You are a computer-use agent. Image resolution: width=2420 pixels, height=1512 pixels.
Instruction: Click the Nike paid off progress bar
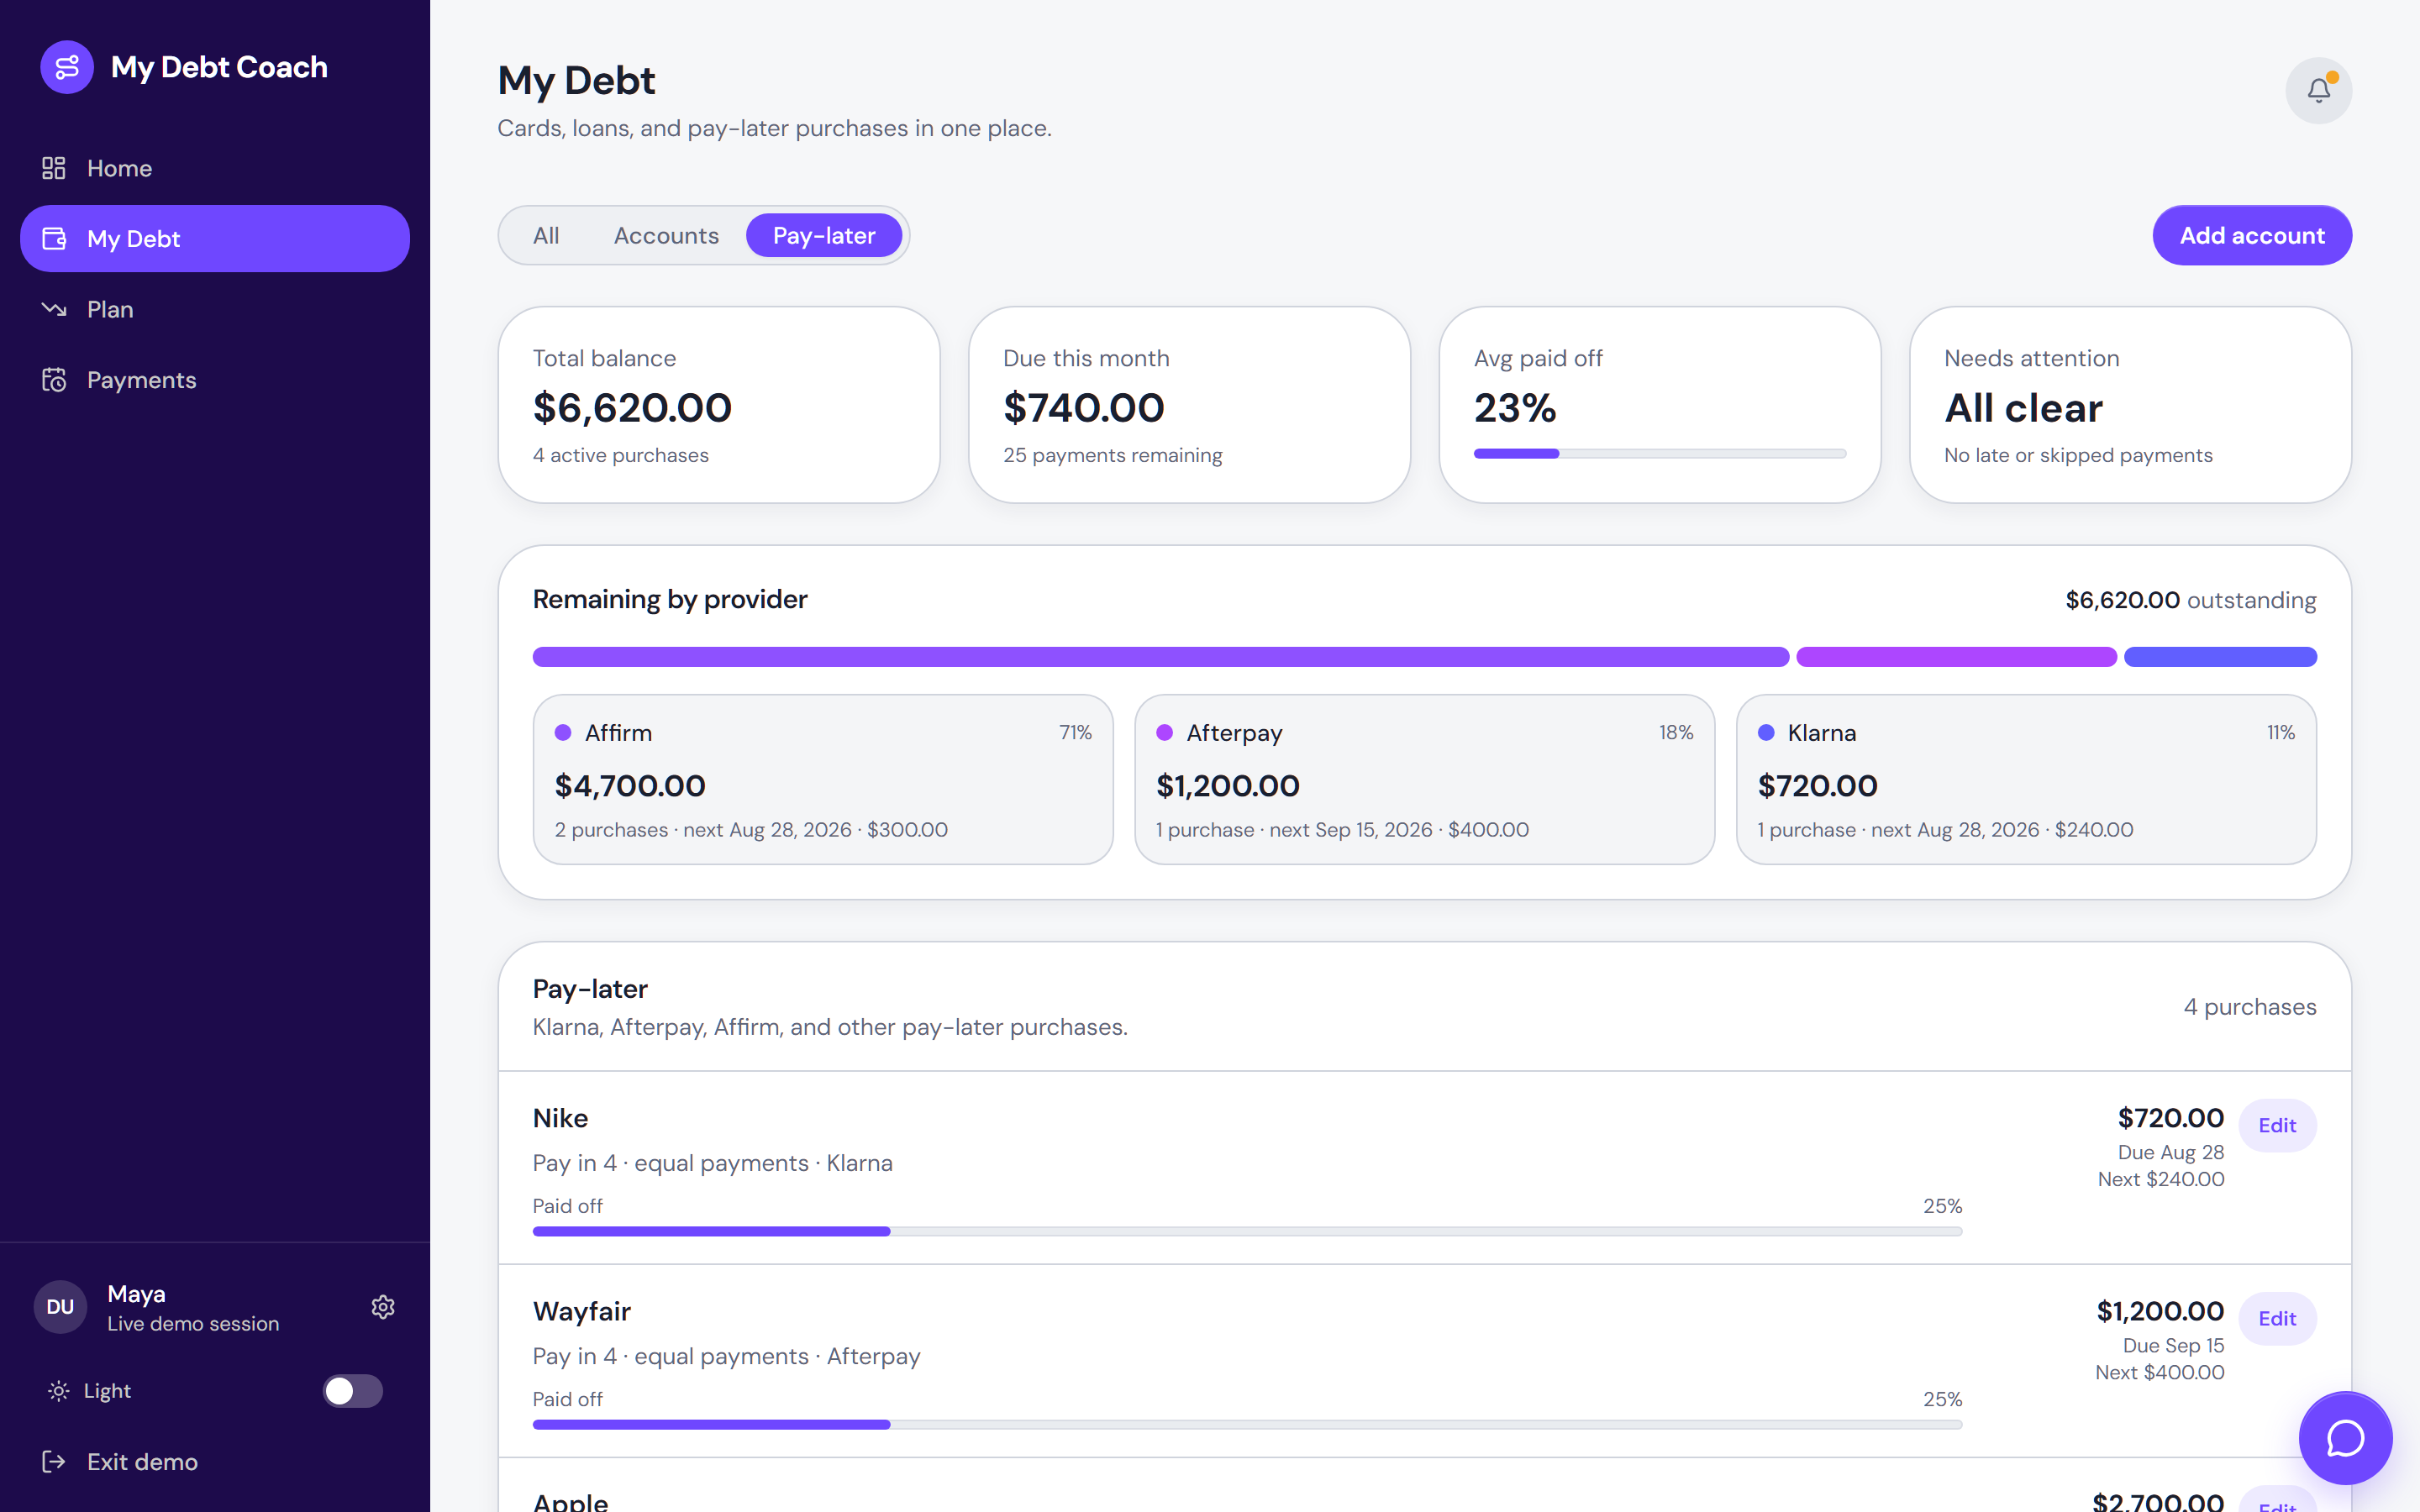tap(1247, 1231)
